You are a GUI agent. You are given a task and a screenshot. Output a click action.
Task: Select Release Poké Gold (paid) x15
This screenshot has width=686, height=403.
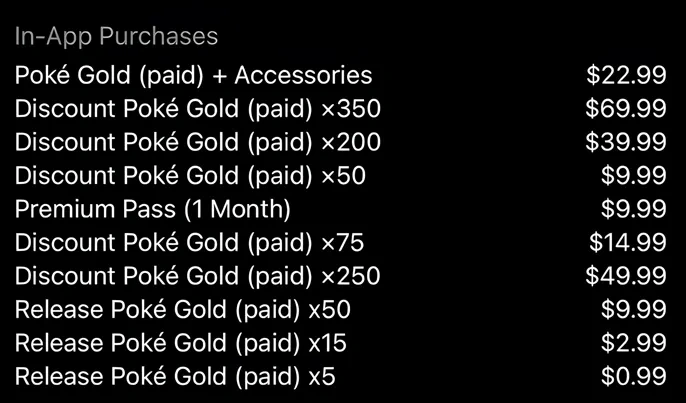click(x=181, y=343)
